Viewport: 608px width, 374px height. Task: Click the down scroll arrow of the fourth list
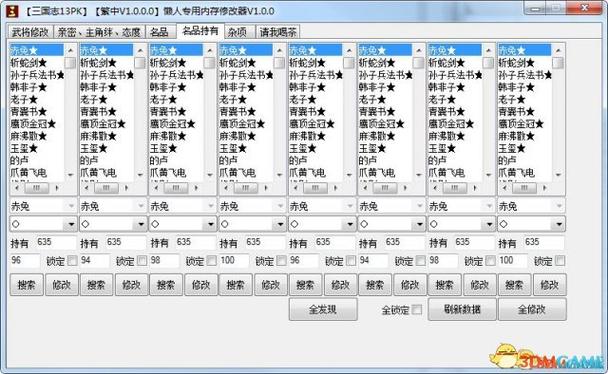279,175
